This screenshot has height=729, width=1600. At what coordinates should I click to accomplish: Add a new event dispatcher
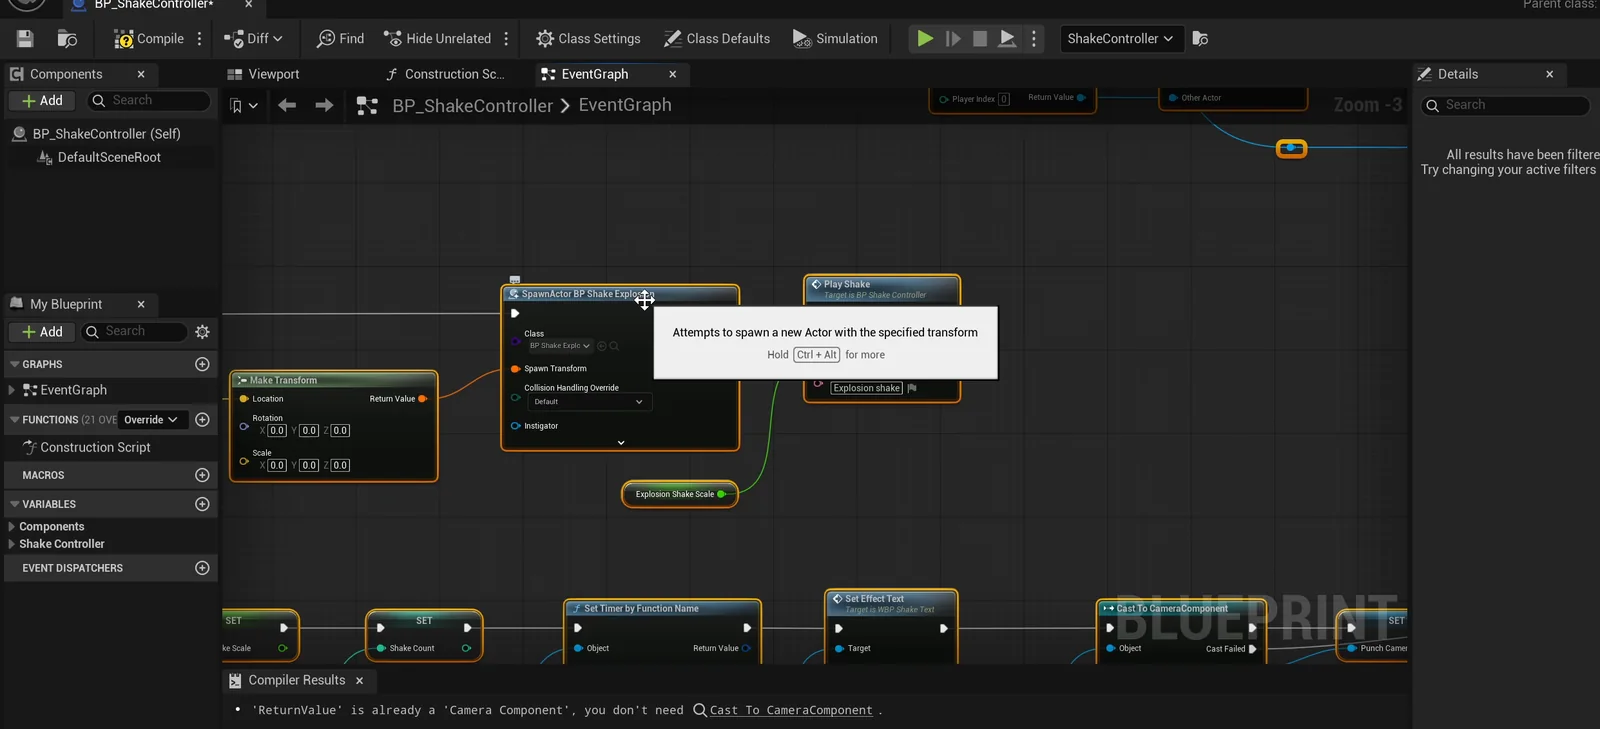click(202, 568)
